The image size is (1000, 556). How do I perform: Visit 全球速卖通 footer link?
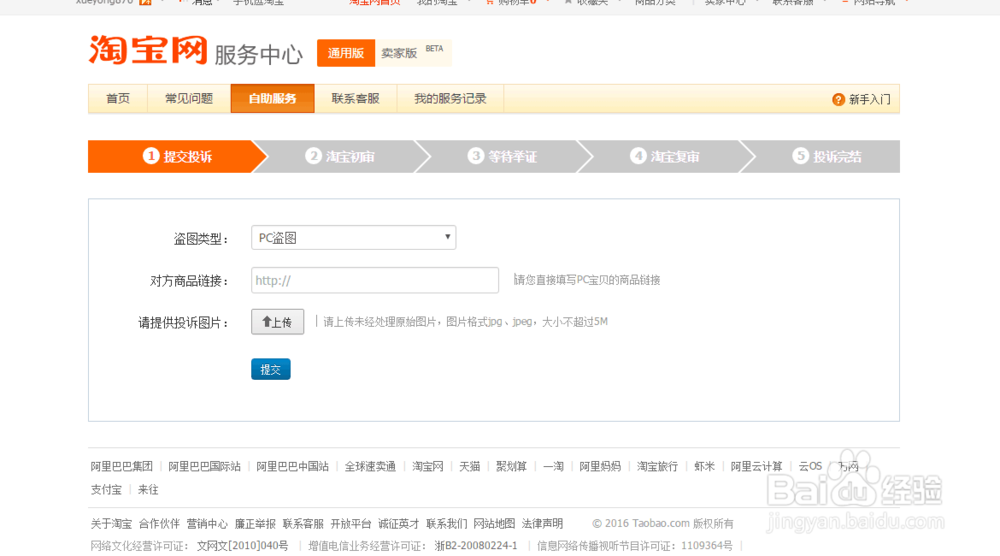click(x=371, y=467)
